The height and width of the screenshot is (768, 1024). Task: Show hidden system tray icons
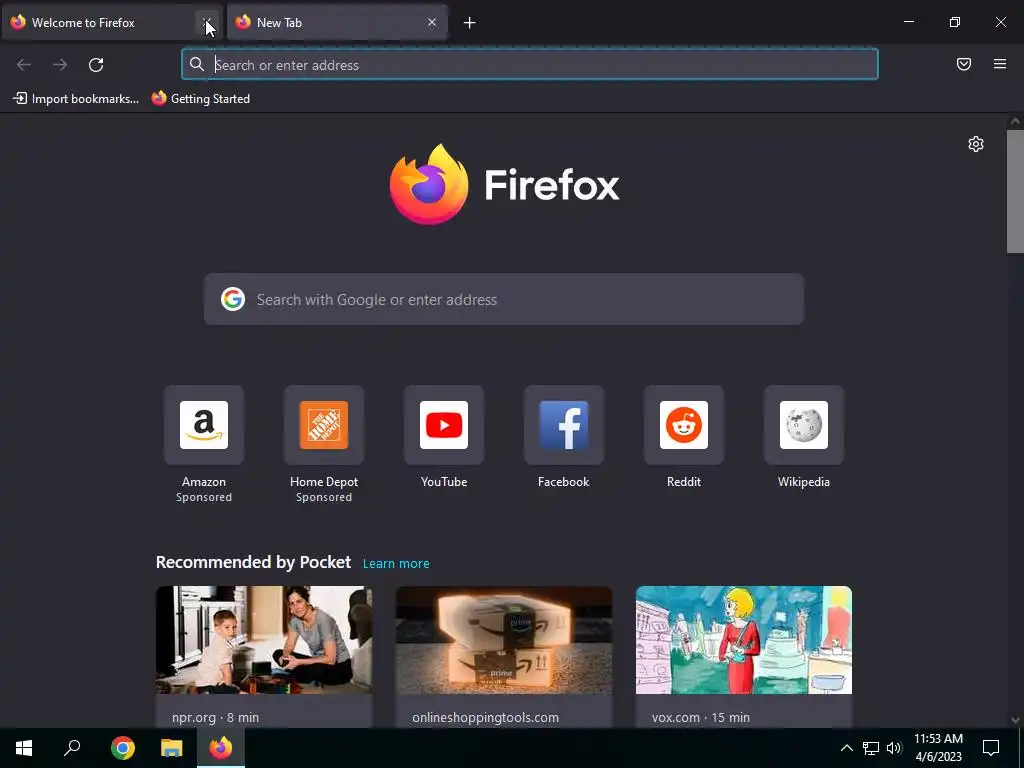tap(846, 748)
